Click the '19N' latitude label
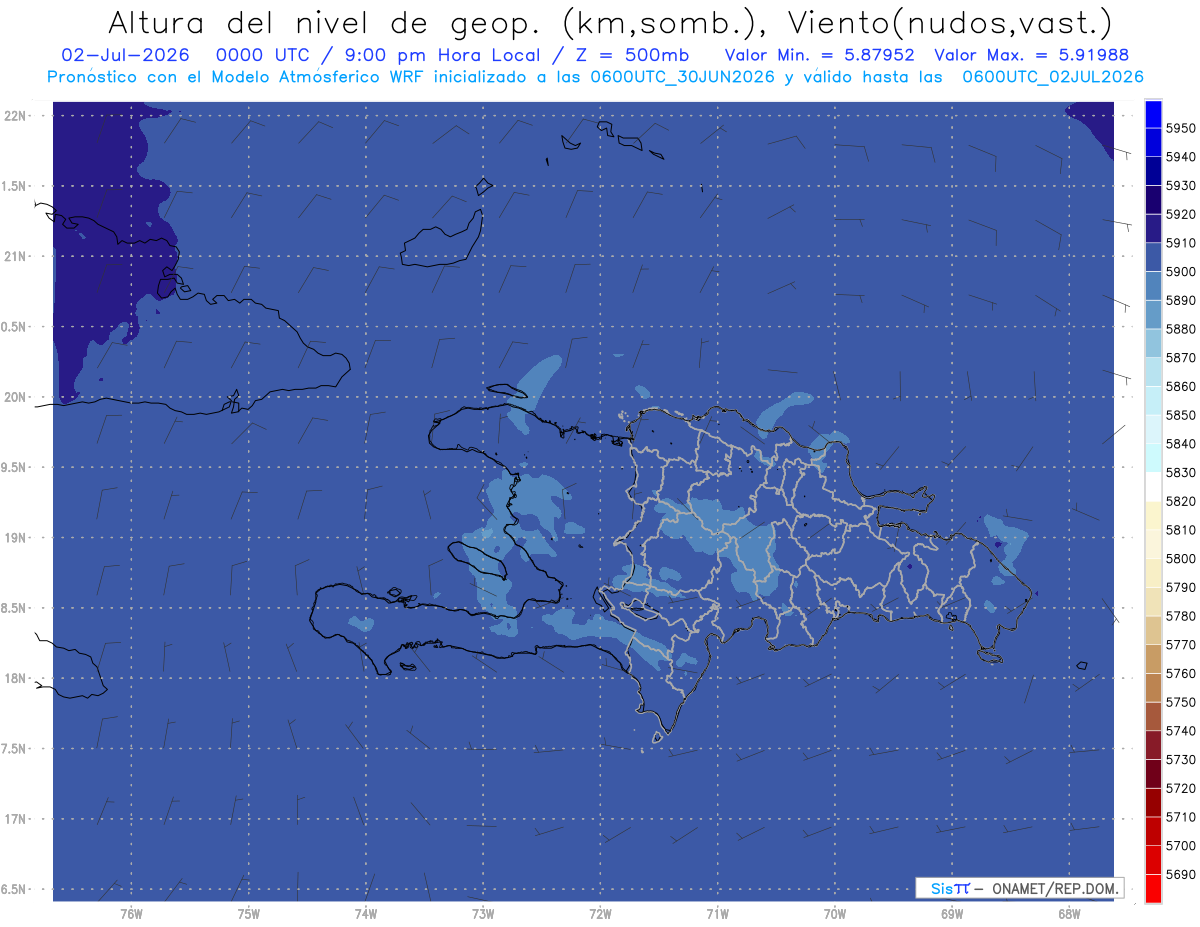Viewport: 1200px width, 927px height. coord(15,537)
